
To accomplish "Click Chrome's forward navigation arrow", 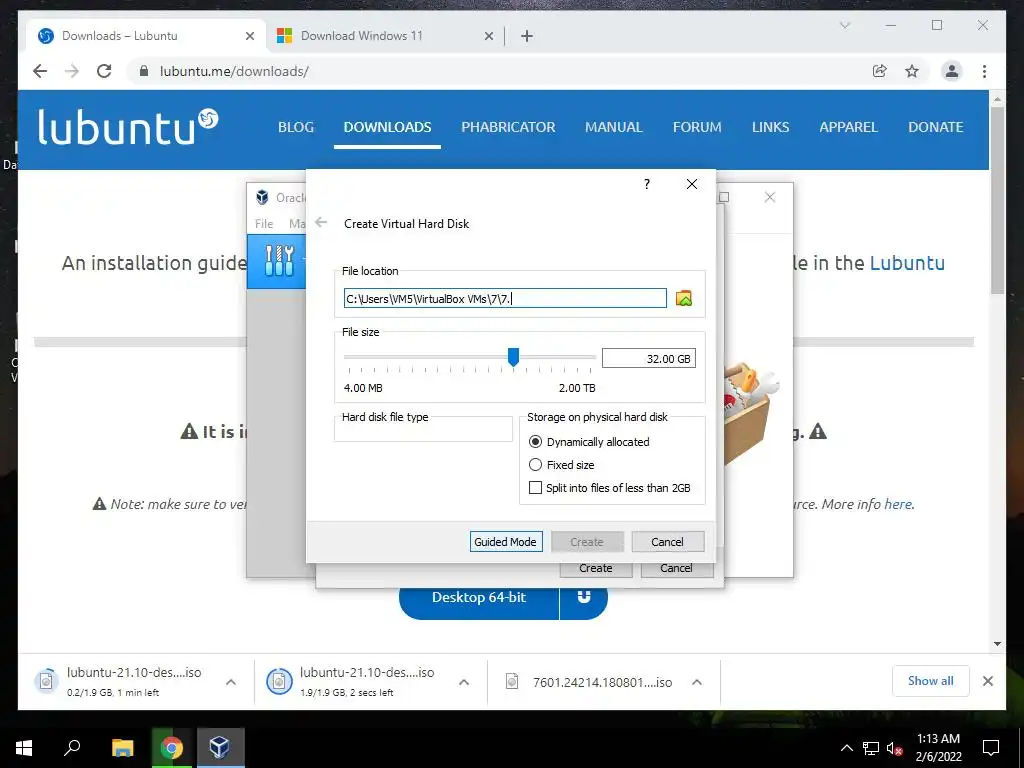I will 72,71.
